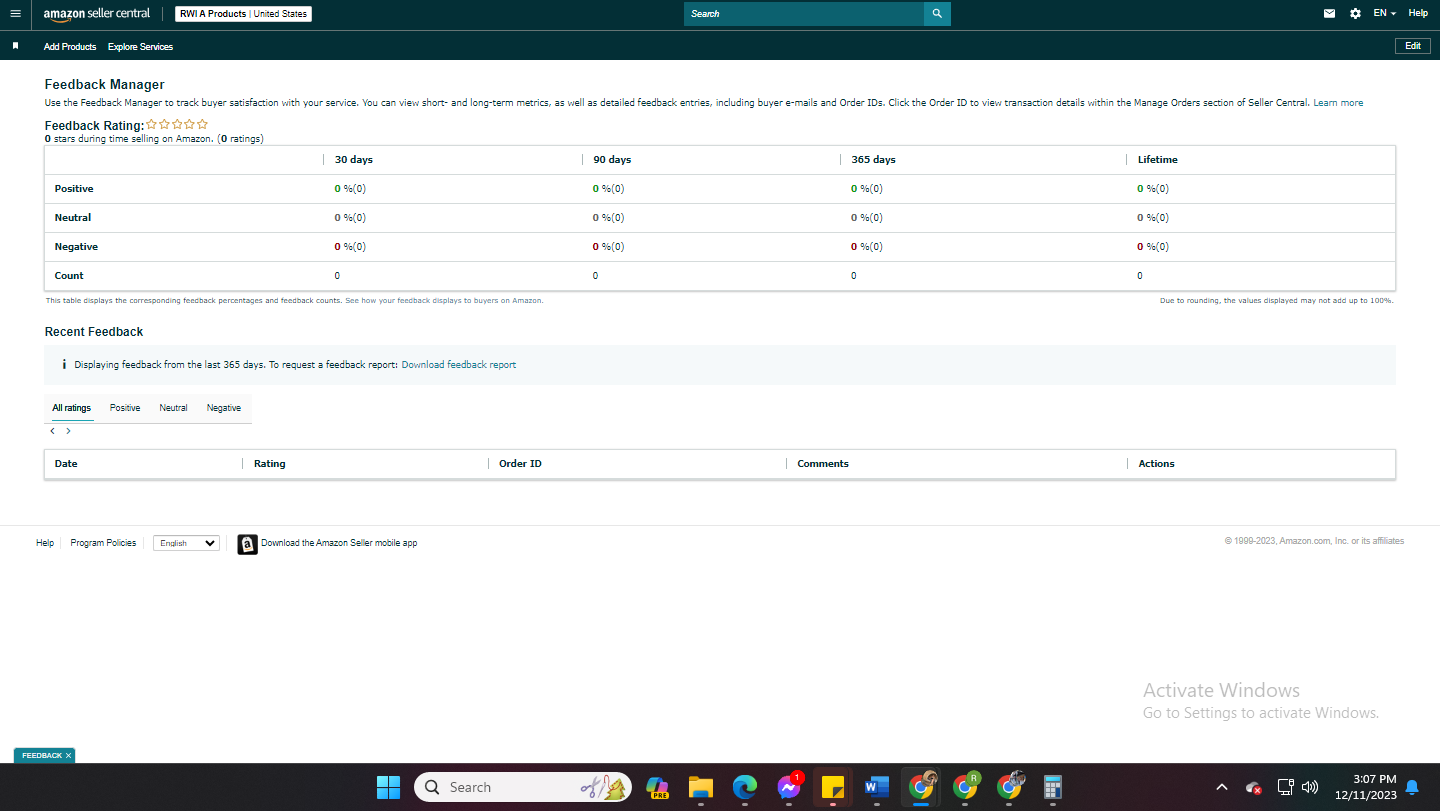Launch Microsoft Edge from the taskbar
The image size is (1440, 811).
click(744, 787)
